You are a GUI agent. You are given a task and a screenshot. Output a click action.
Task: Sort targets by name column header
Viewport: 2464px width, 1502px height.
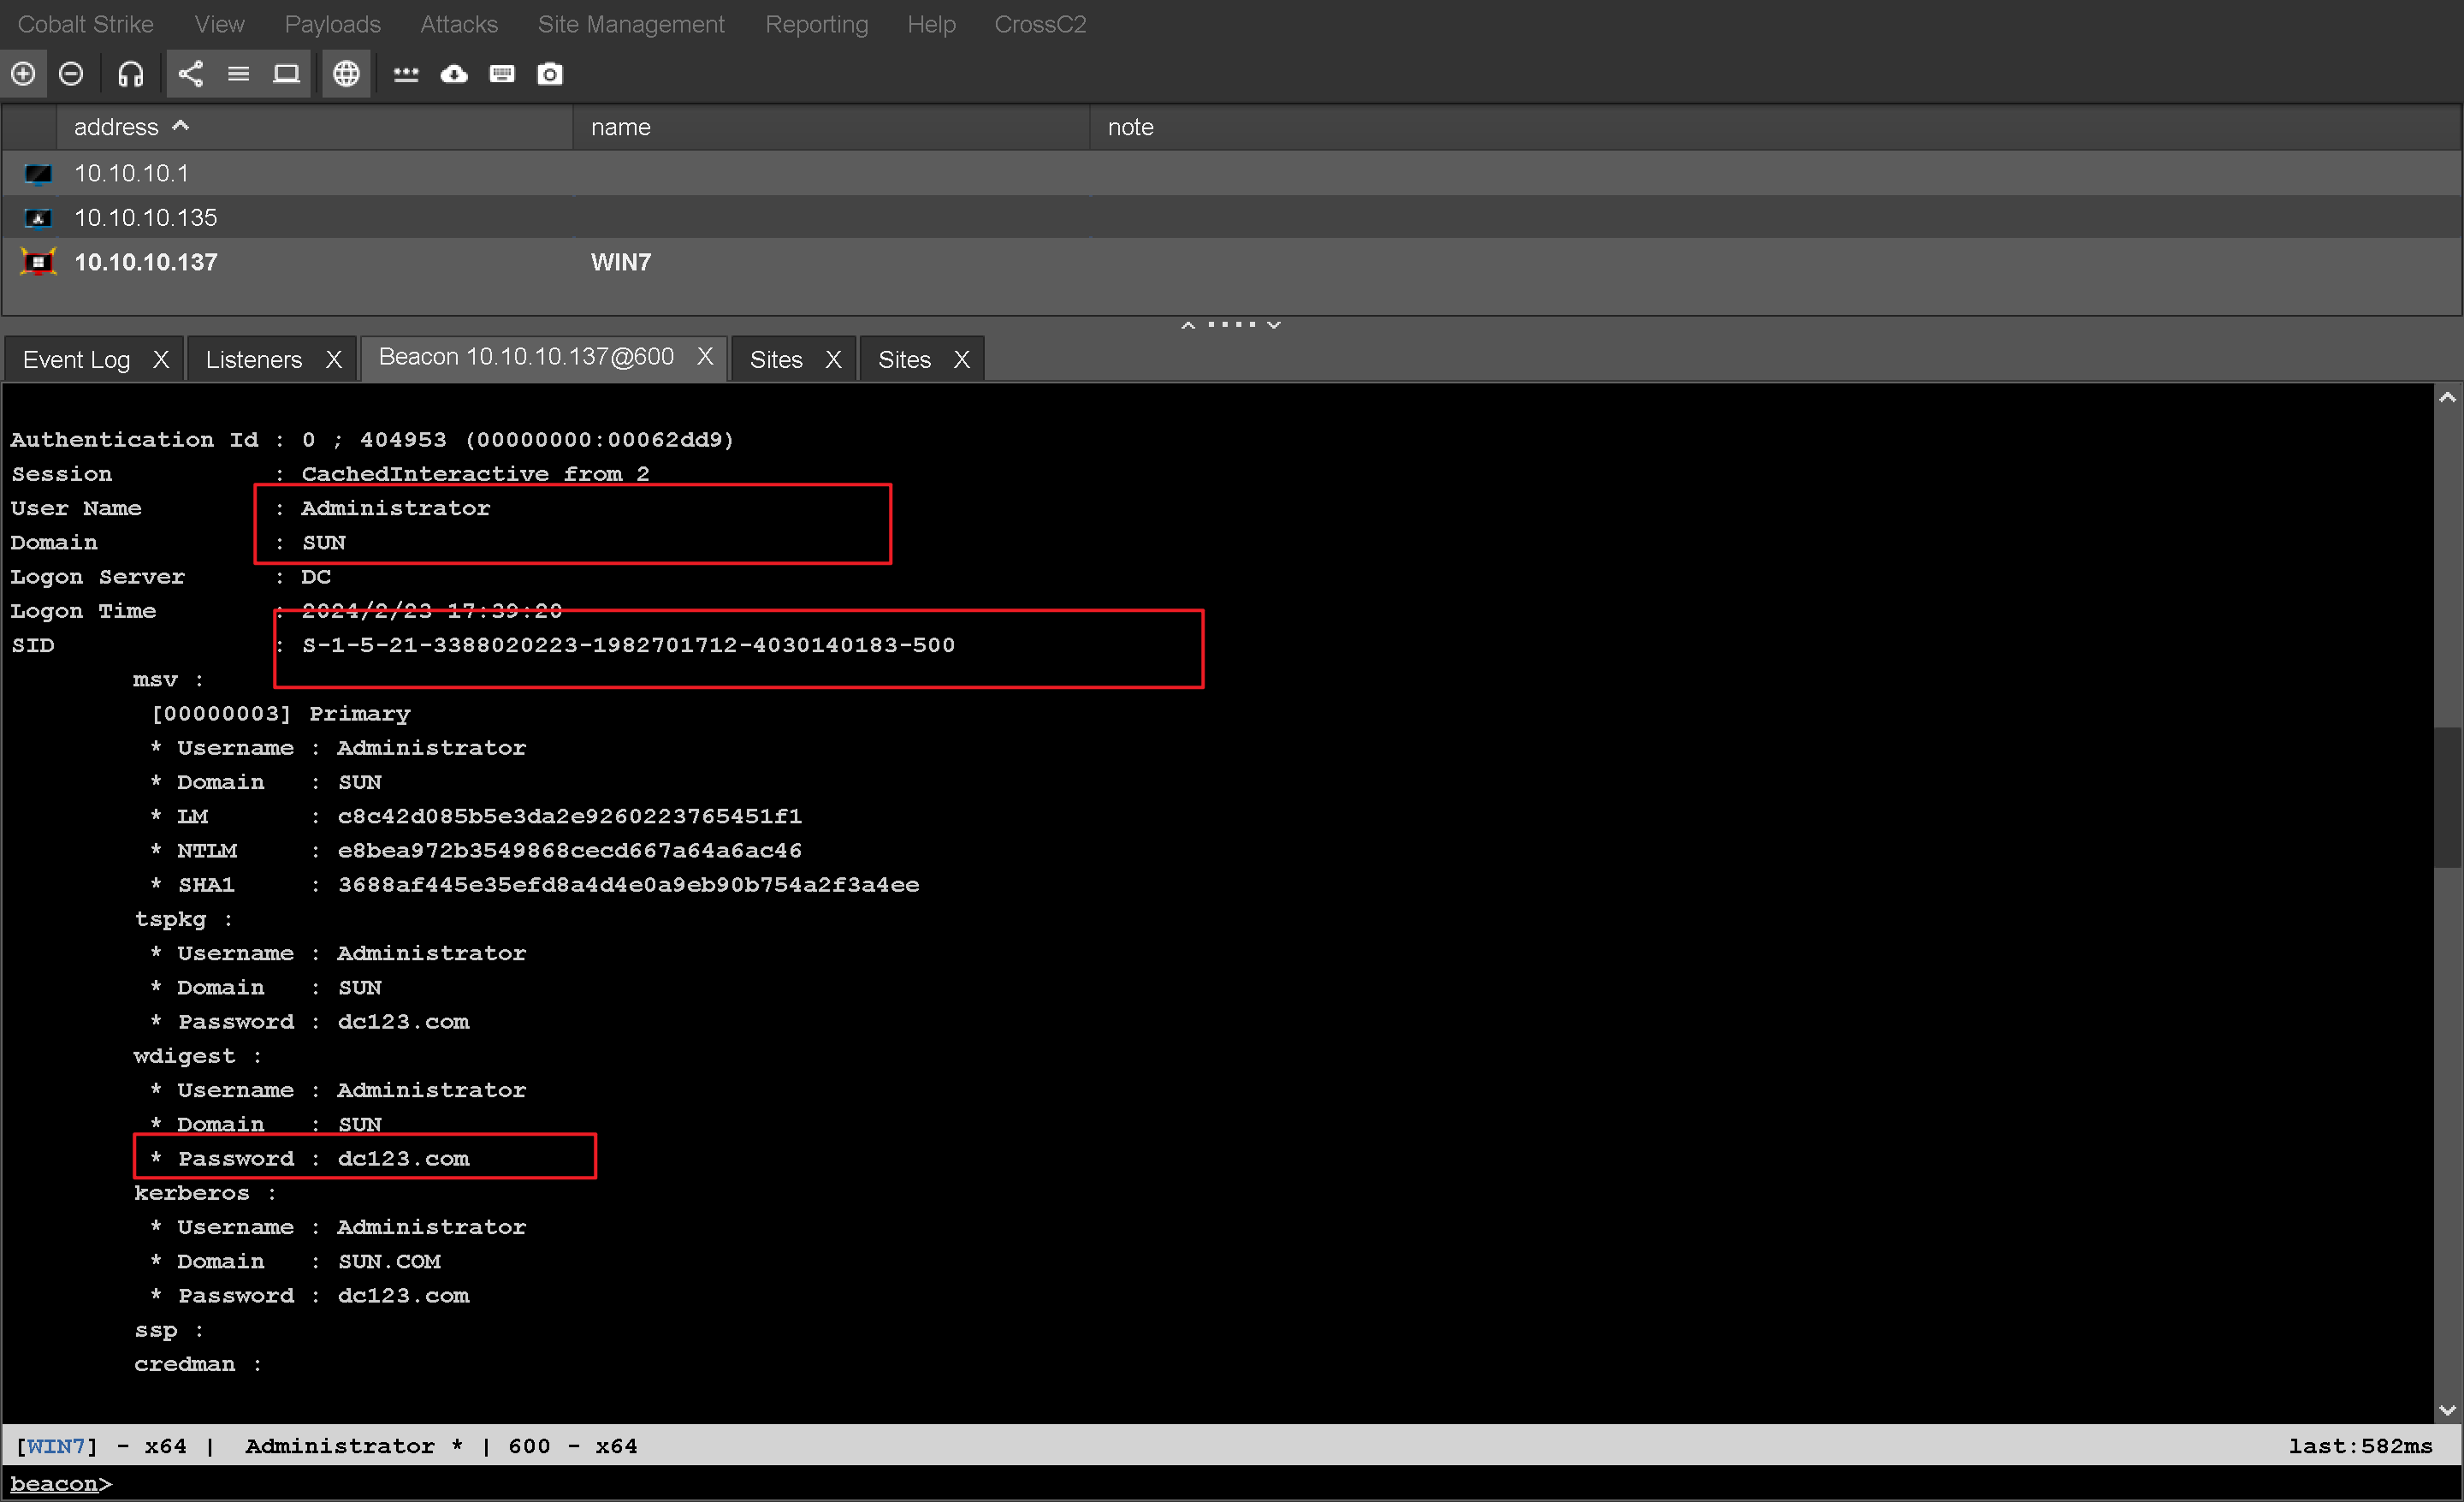[831, 127]
